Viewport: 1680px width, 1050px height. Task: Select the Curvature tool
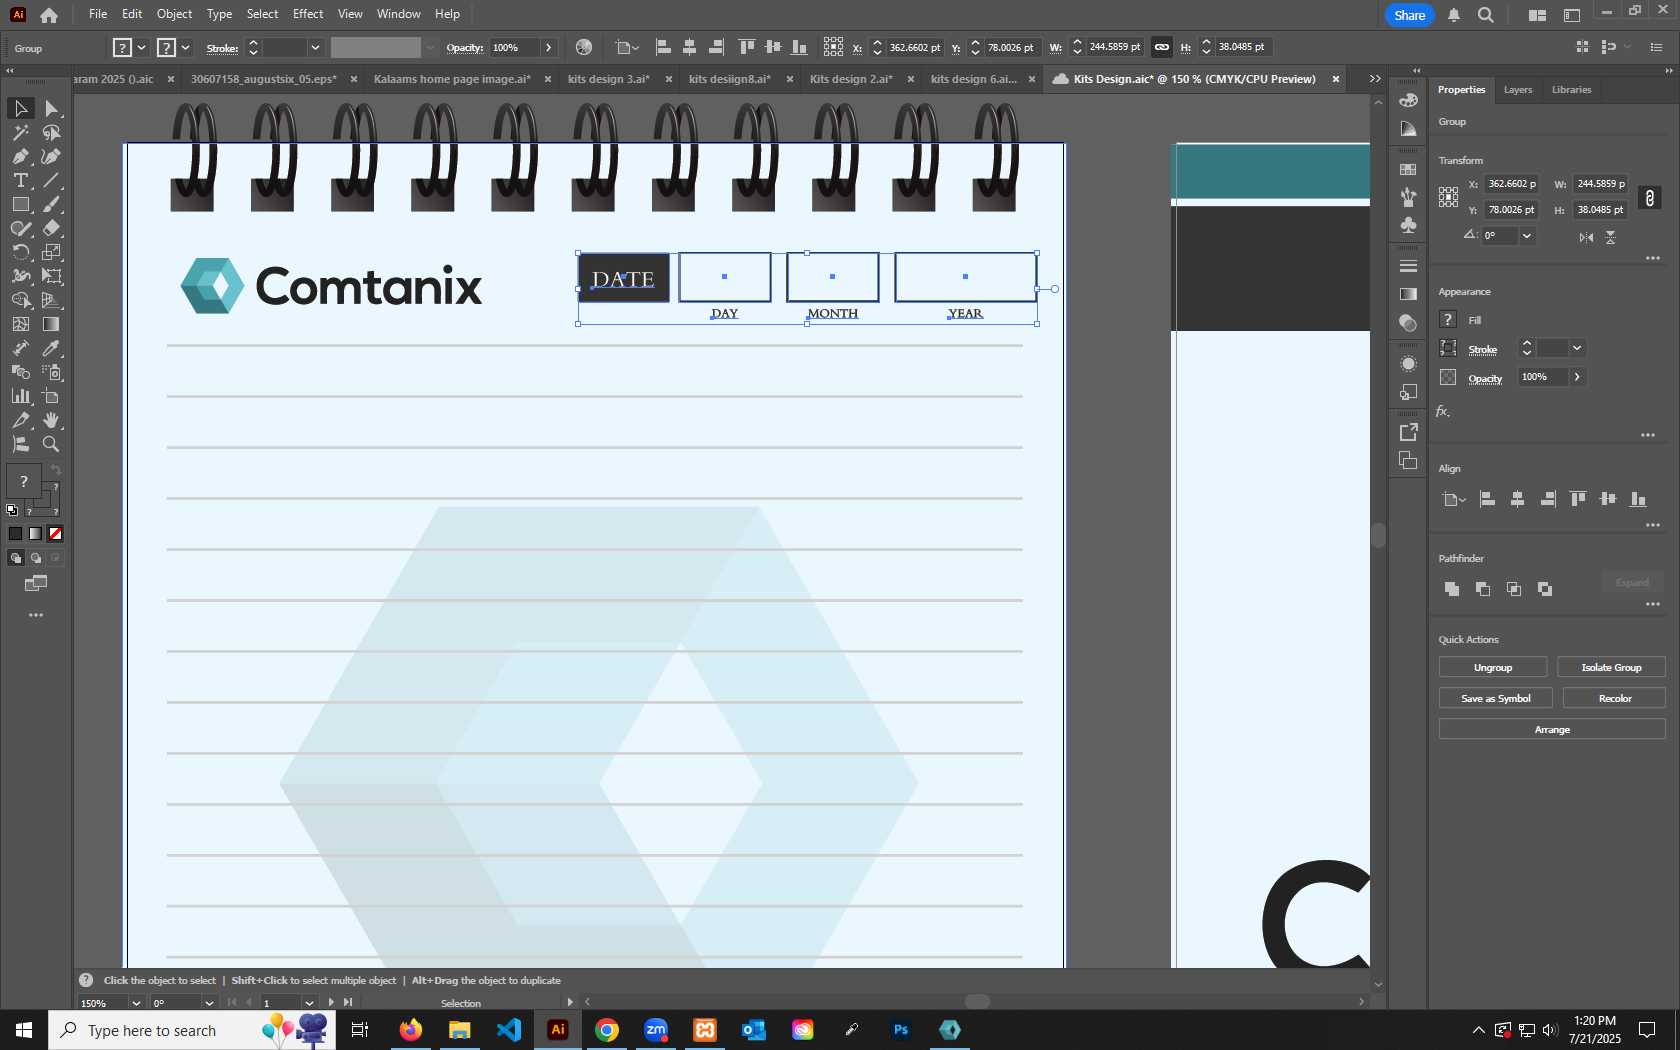pyautogui.click(x=52, y=156)
